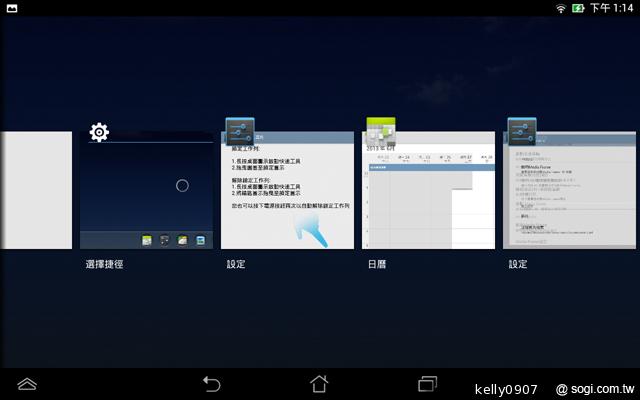The image size is (640, 400).
Task: Open the 設定 preview showing the settings list
Action: [569, 190]
